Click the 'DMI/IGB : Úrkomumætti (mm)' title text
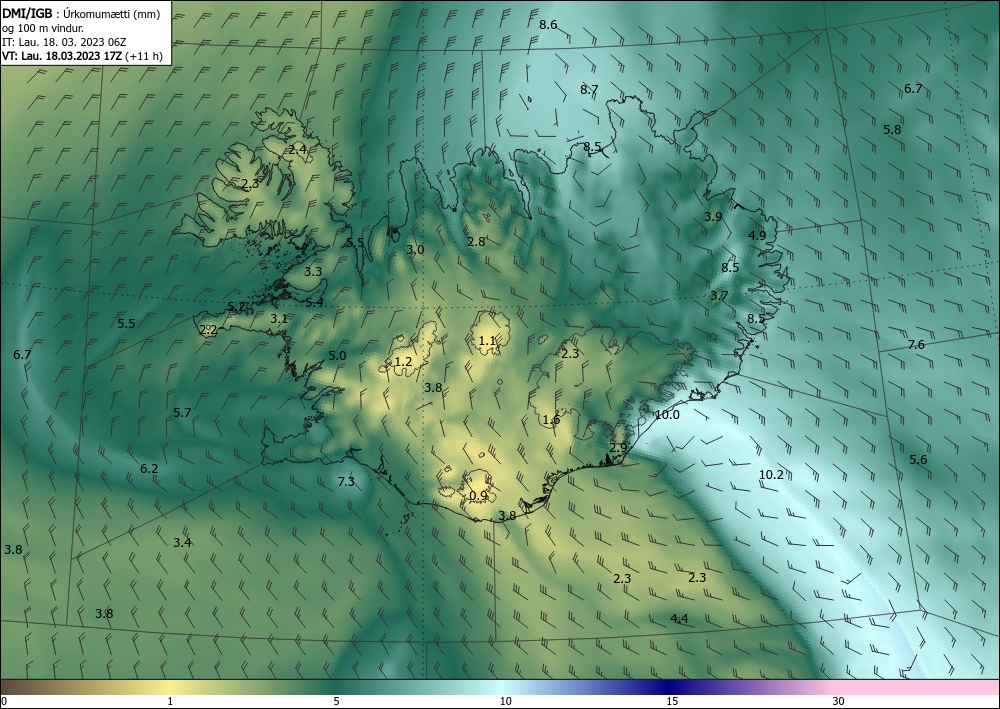 coord(81,14)
